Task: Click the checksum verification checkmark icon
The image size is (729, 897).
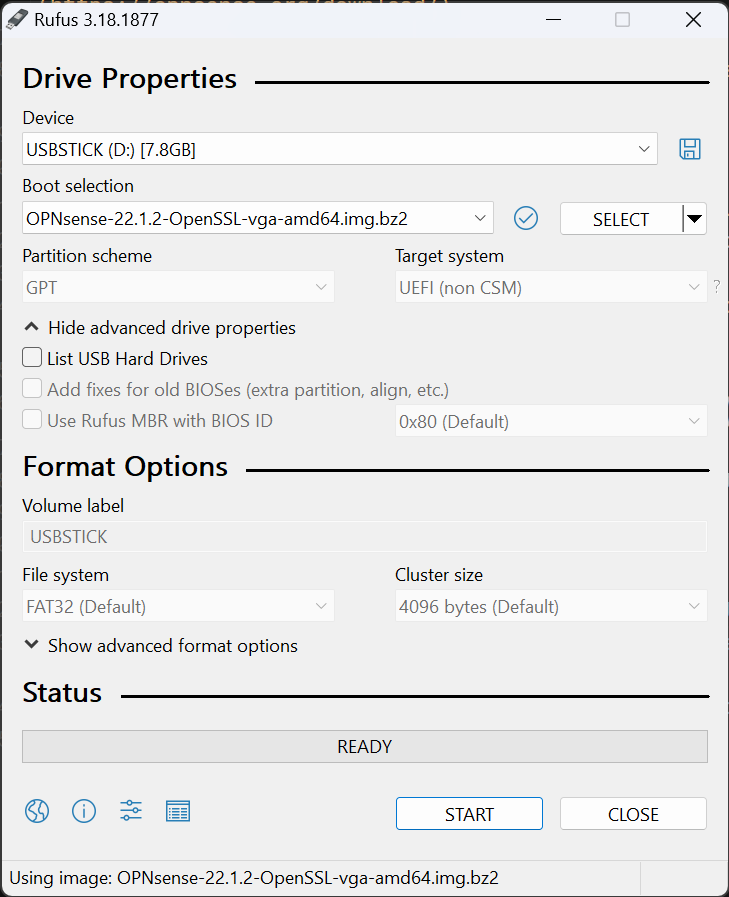Action: (x=526, y=218)
